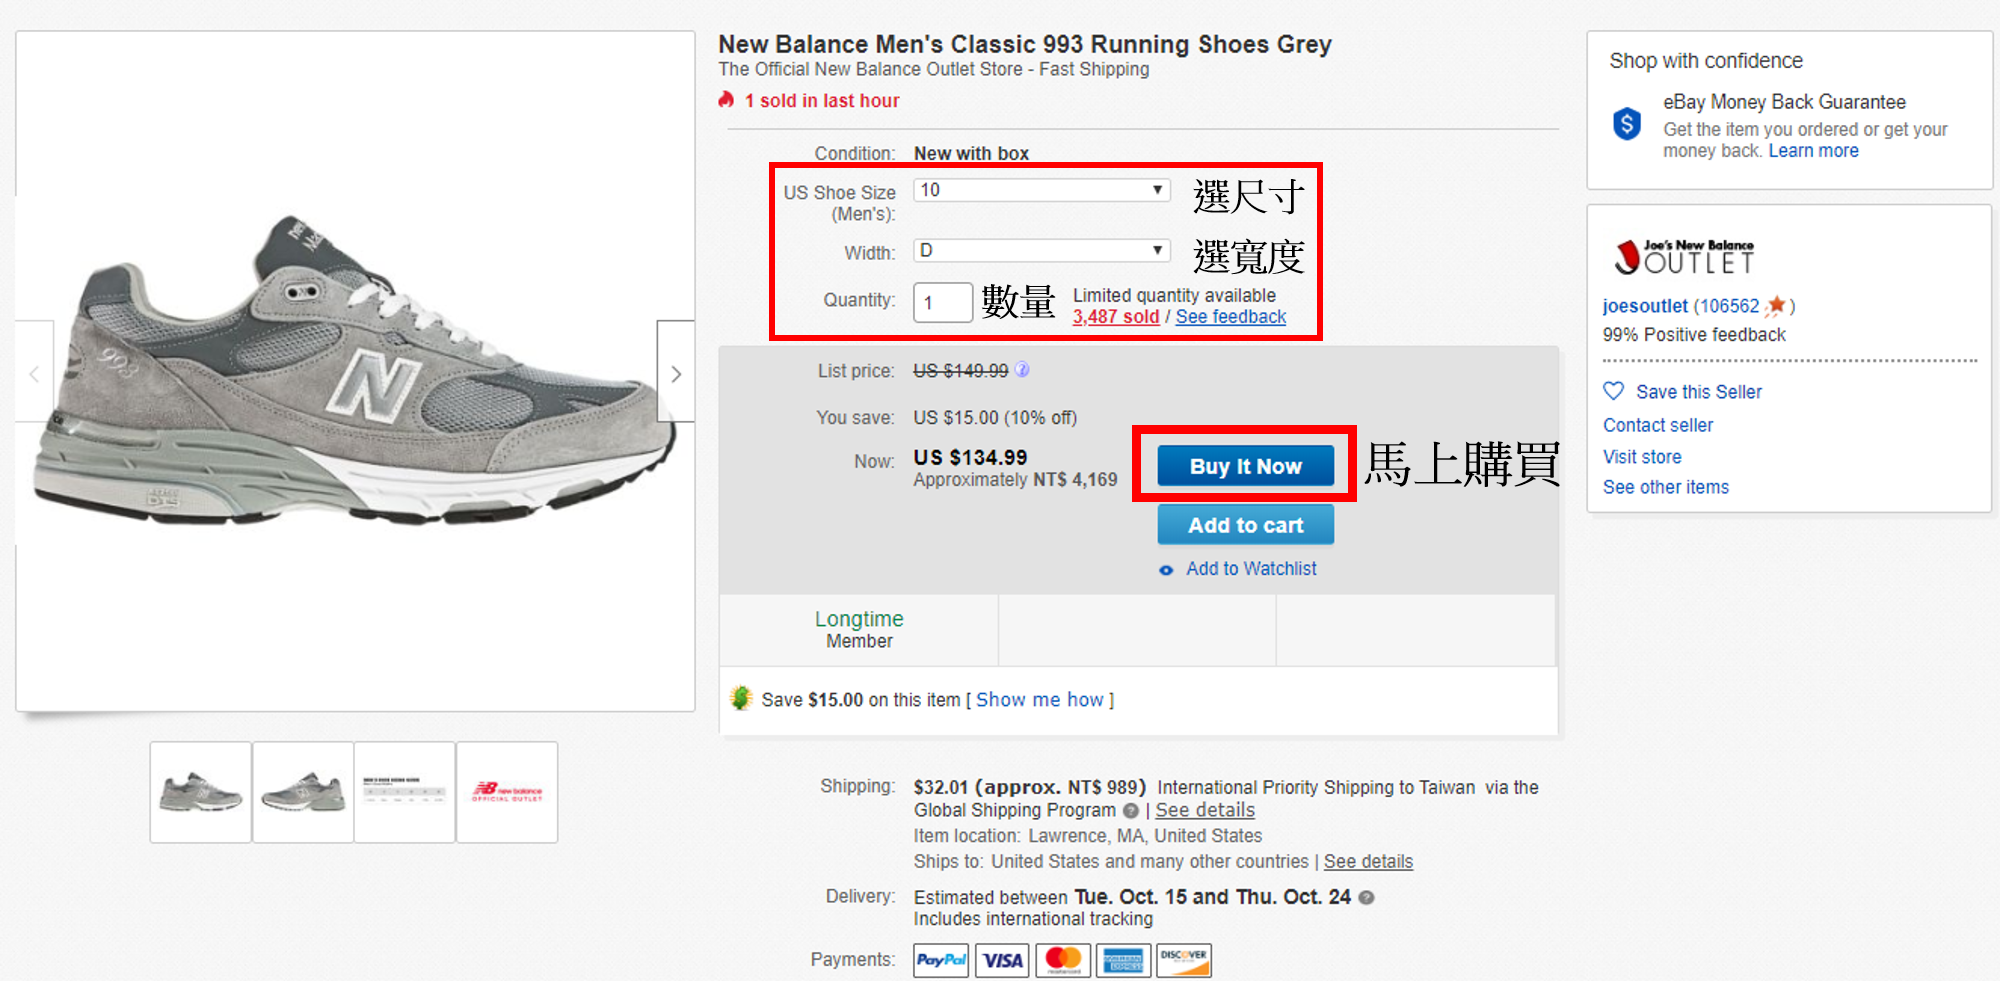Click the next image arrow on photo
The width and height of the screenshot is (2000, 981).
pos(676,374)
